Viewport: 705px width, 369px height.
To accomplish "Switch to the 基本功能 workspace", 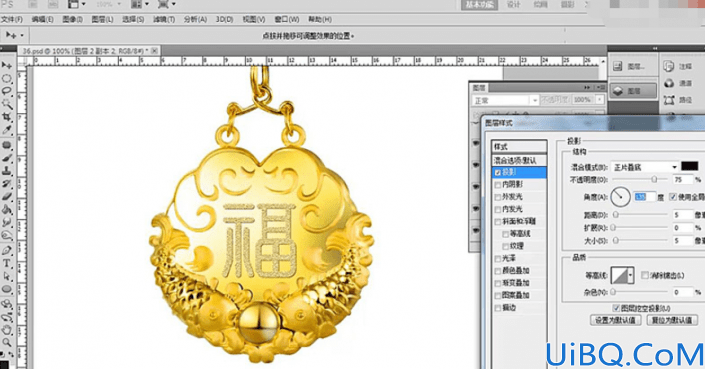I will [x=479, y=4].
